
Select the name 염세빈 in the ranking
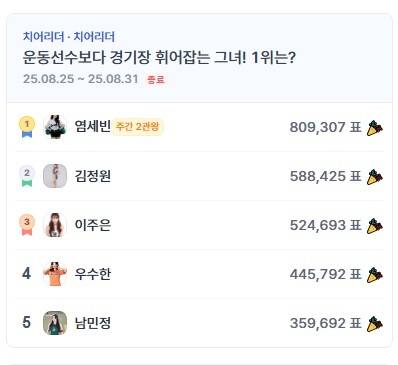point(93,127)
